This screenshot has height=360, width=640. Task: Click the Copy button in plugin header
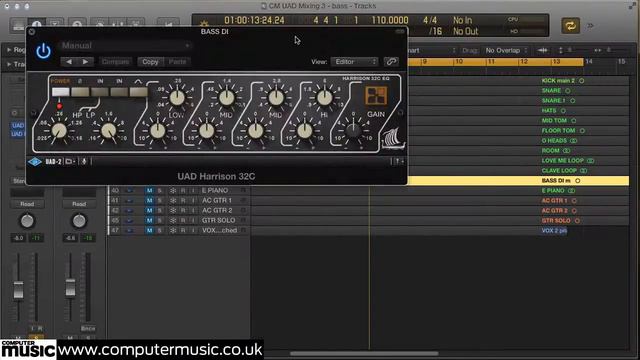click(150, 62)
